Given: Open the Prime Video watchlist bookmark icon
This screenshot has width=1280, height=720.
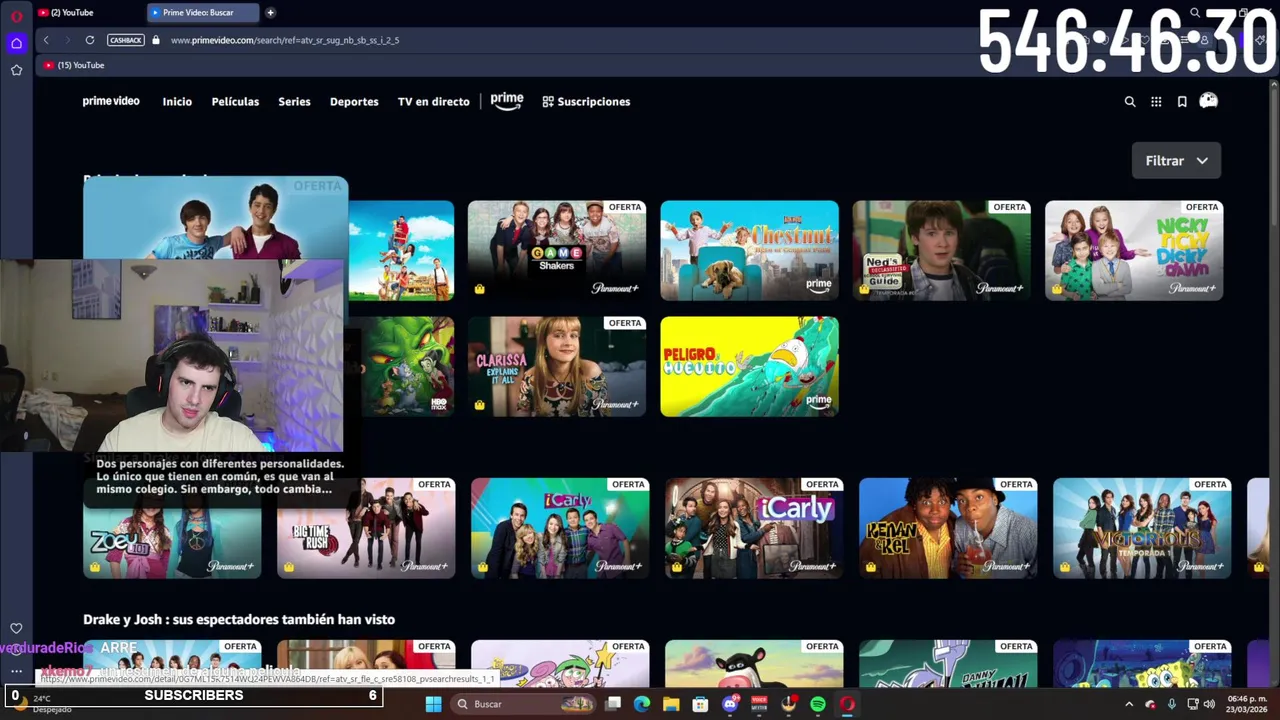Looking at the screenshot, I should [x=1182, y=101].
